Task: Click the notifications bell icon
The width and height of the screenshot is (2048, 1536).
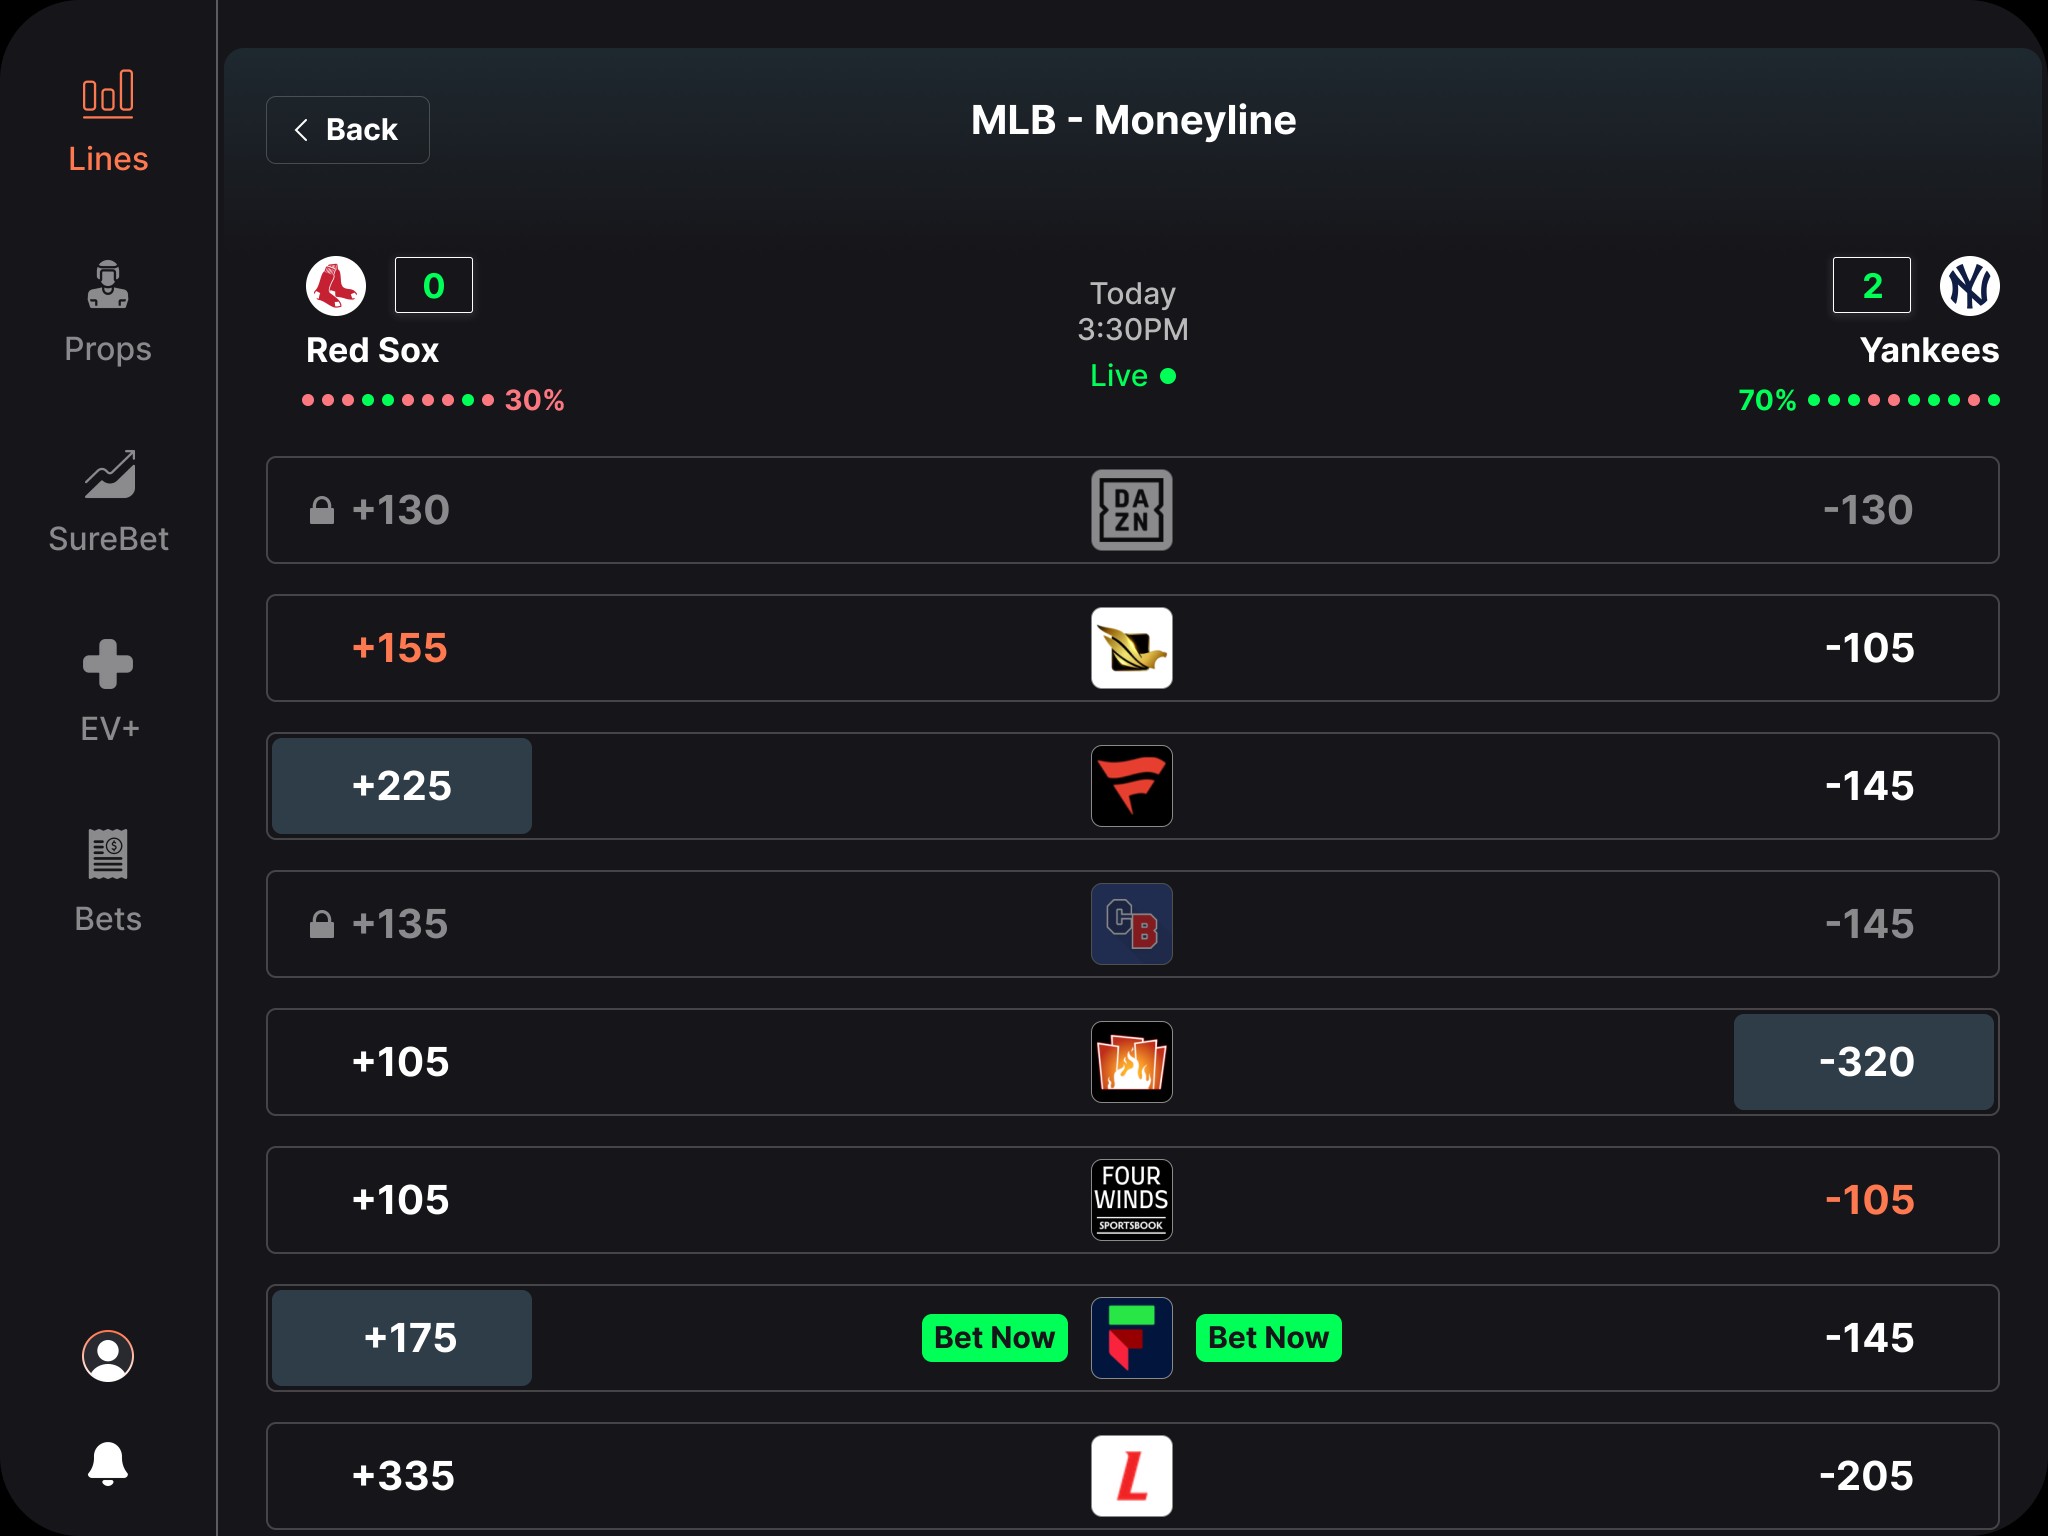Action: pos(108,1464)
